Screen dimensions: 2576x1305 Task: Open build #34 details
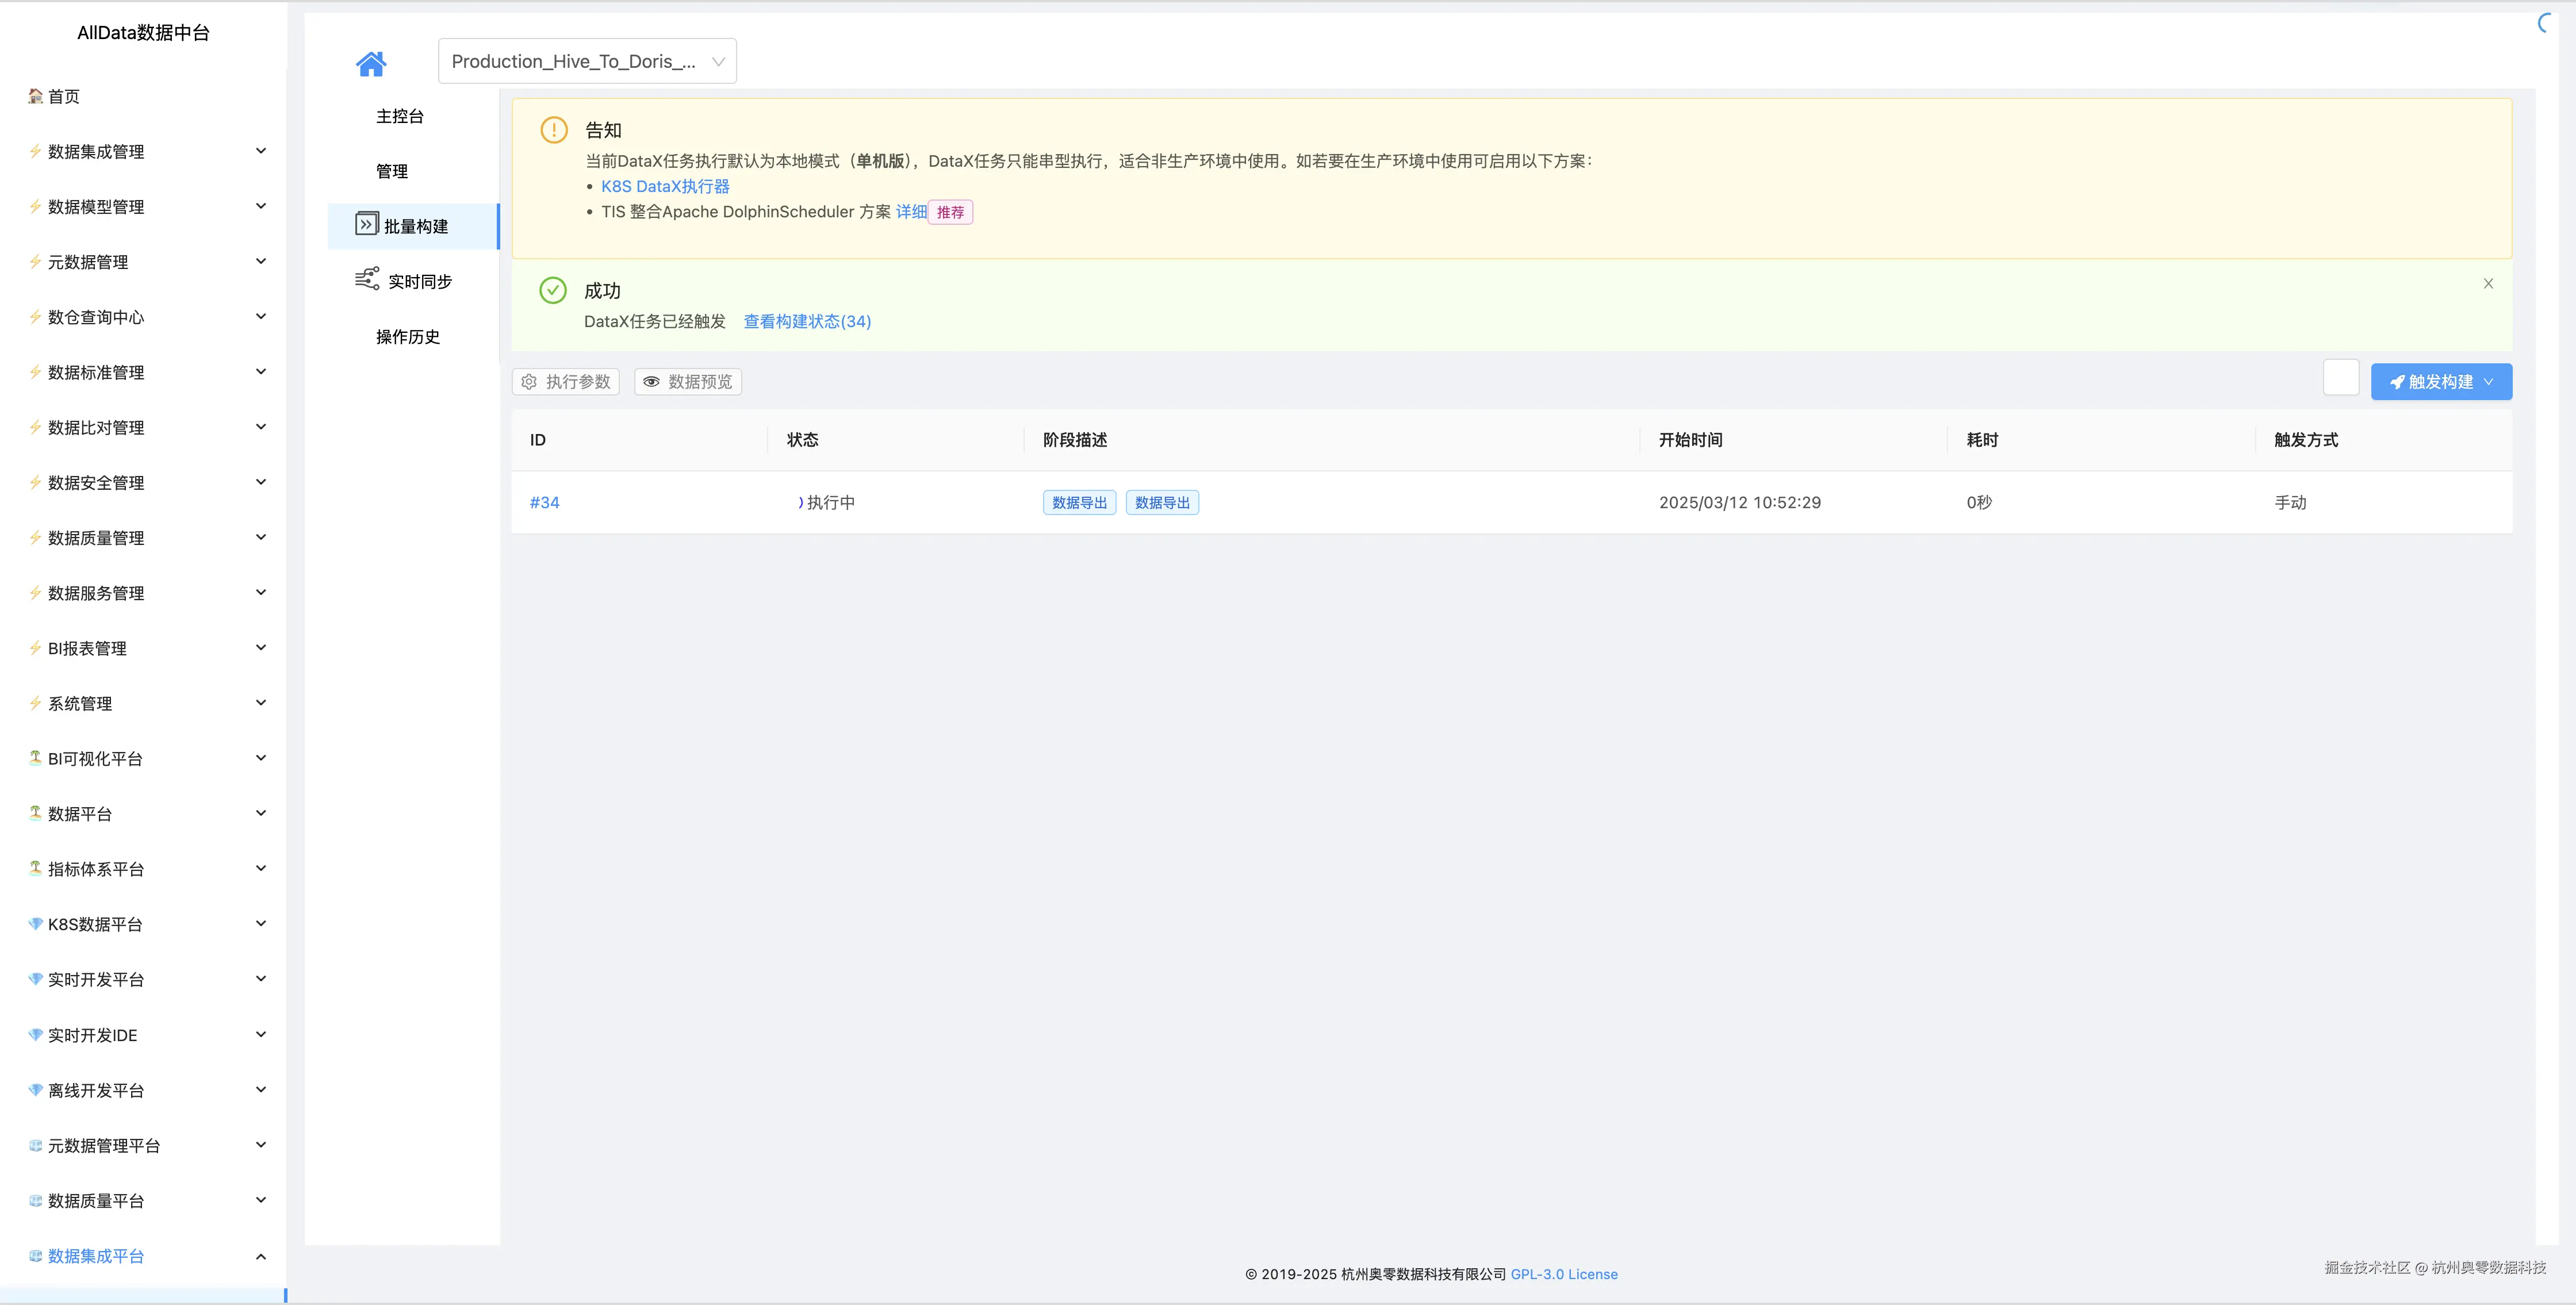(544, 502)
